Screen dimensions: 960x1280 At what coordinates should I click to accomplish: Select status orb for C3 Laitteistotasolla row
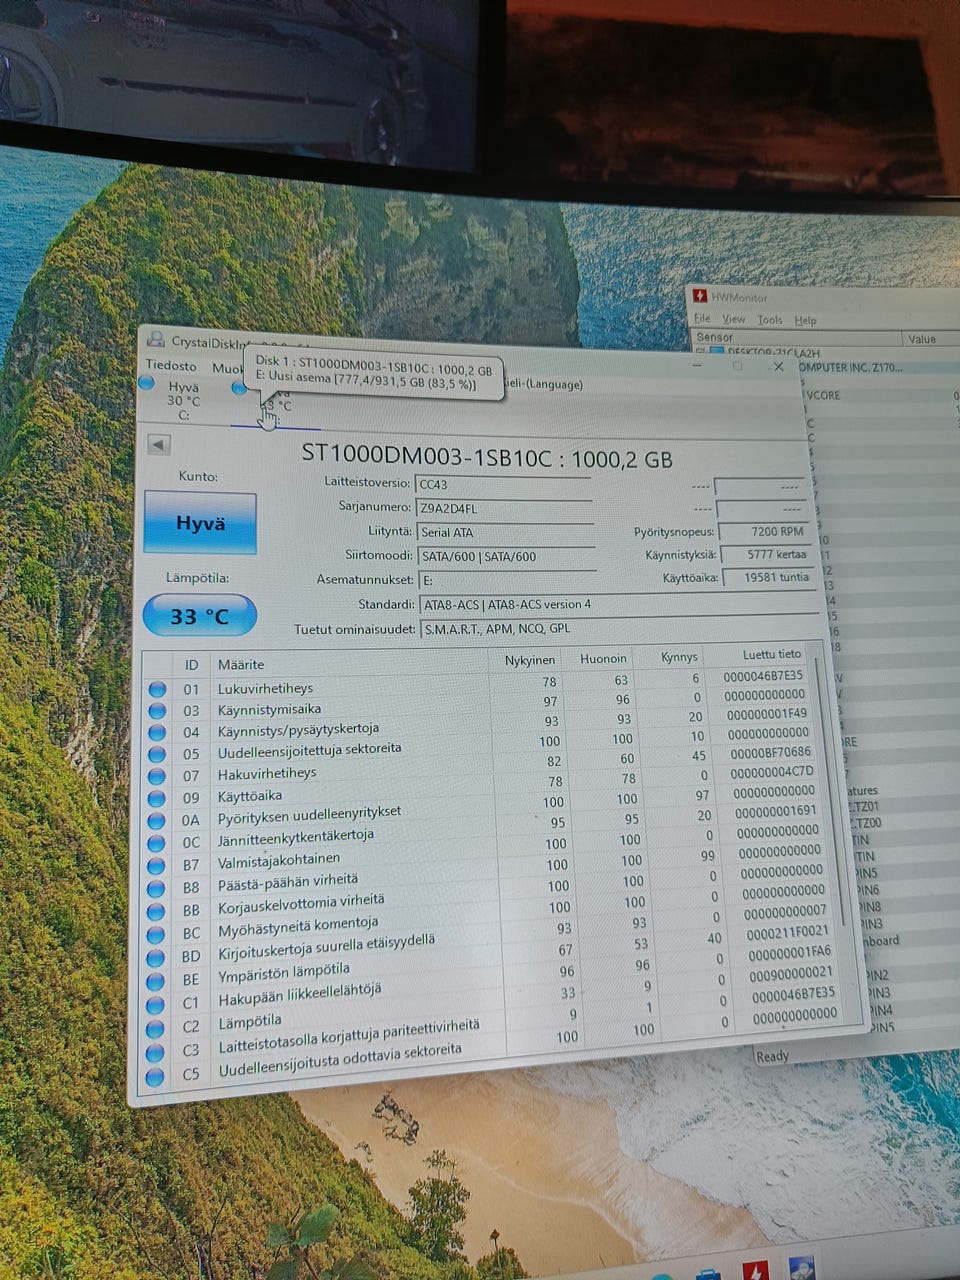pyautogui.click(x=154, y=1052)
